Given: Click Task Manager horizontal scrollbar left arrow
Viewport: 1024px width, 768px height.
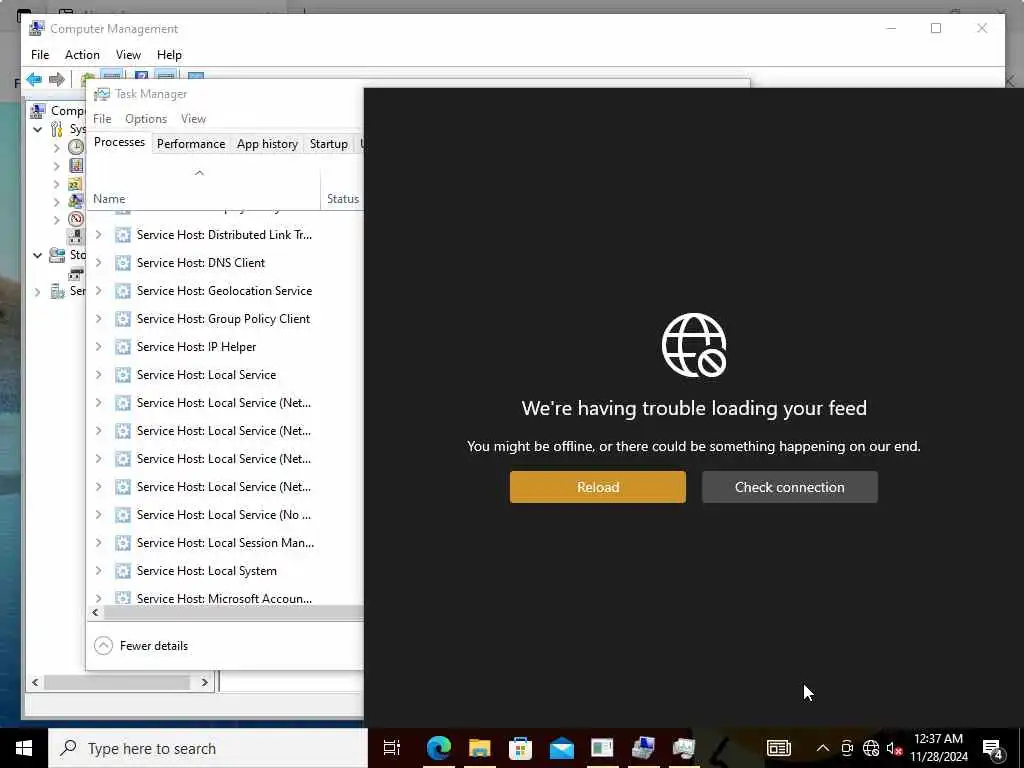Looking at the screenshot, I should click(x=96, y=613).
